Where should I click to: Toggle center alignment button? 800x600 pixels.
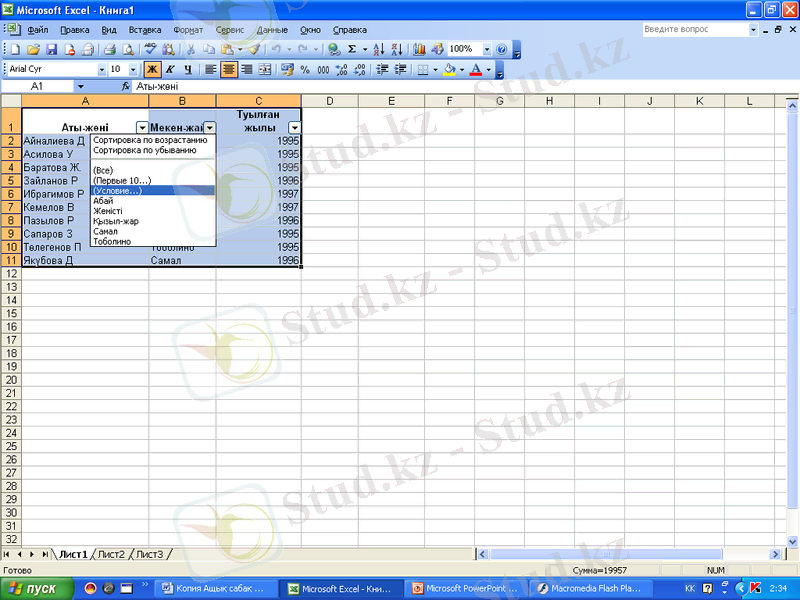tap(228, 70)
